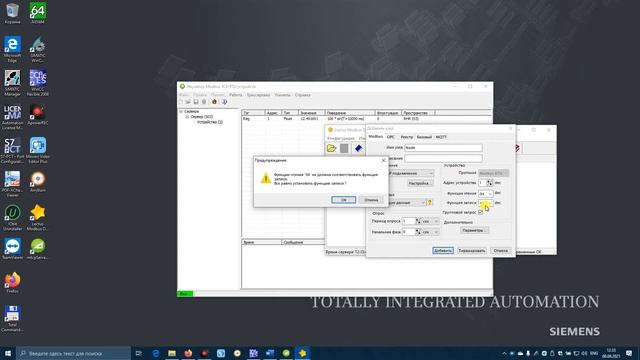Viewport: 640px width, 360px height.
Task: Open TeamViewer desktop icon
Action: [12, 249]
